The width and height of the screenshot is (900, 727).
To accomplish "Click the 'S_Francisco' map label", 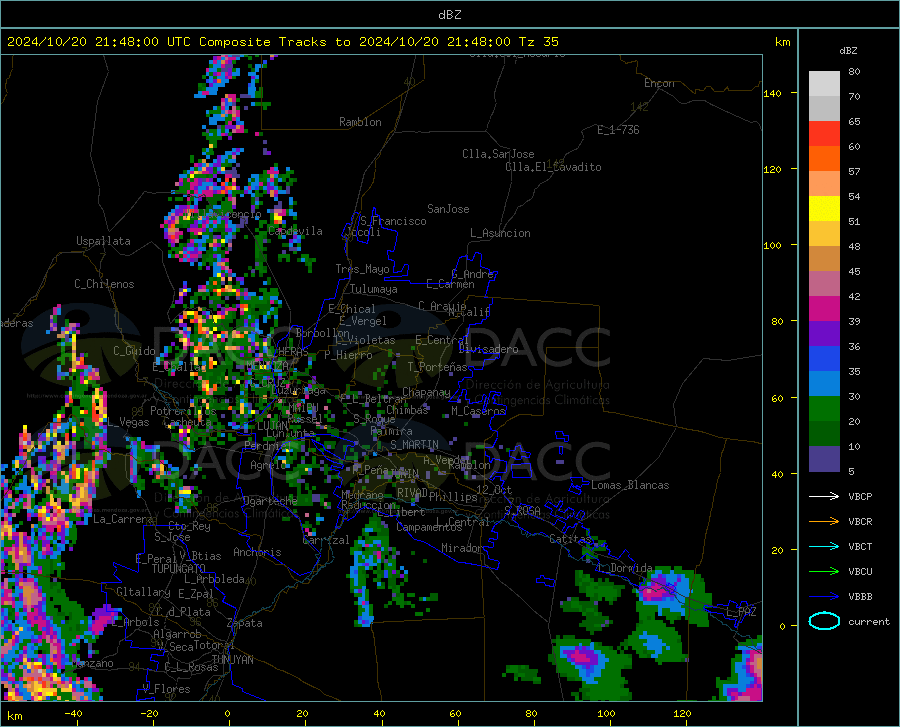I will coord(393,221).
